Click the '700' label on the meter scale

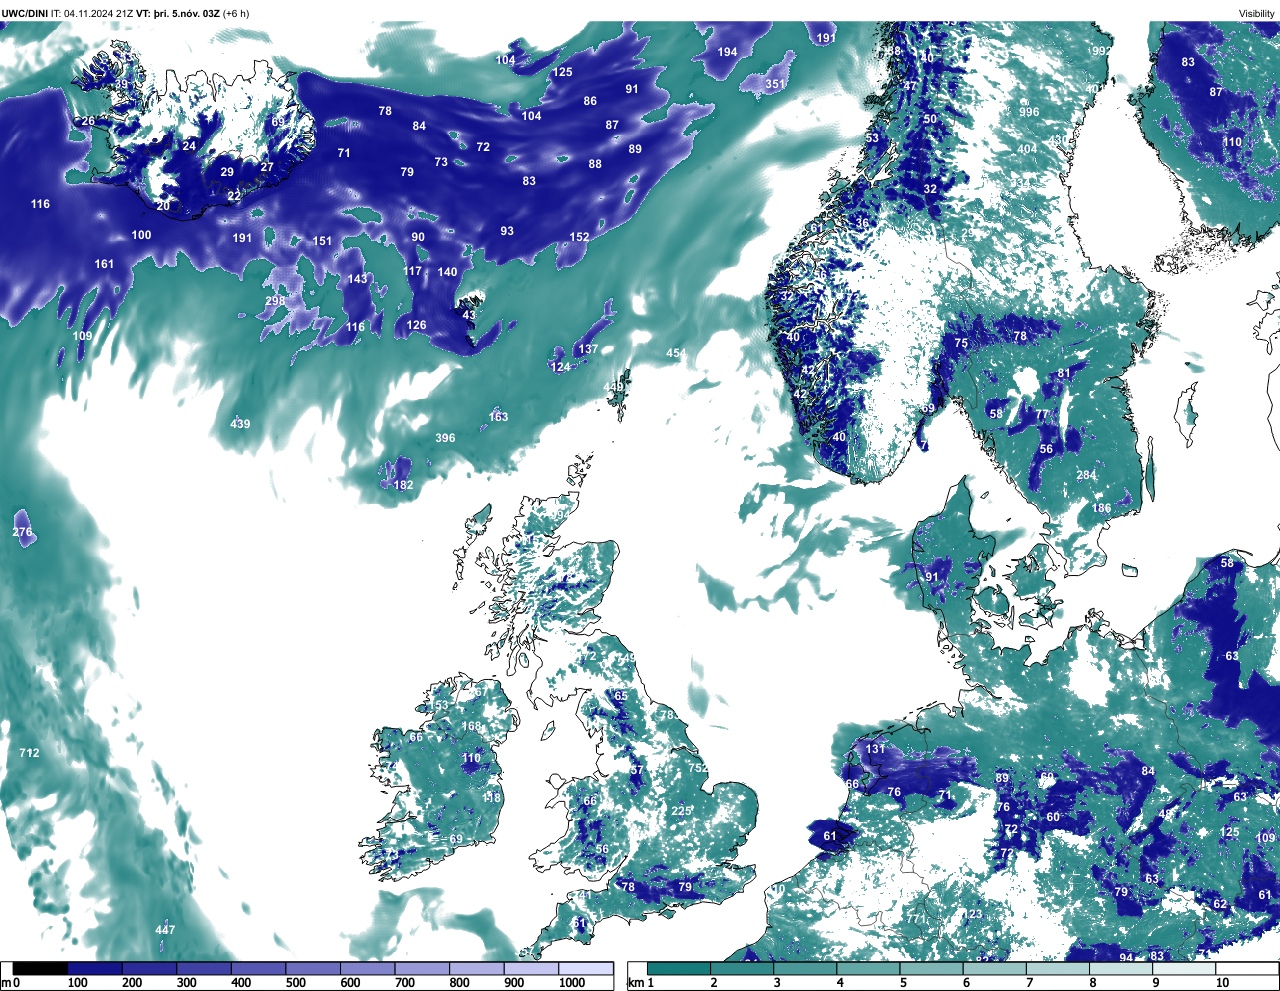405,983
